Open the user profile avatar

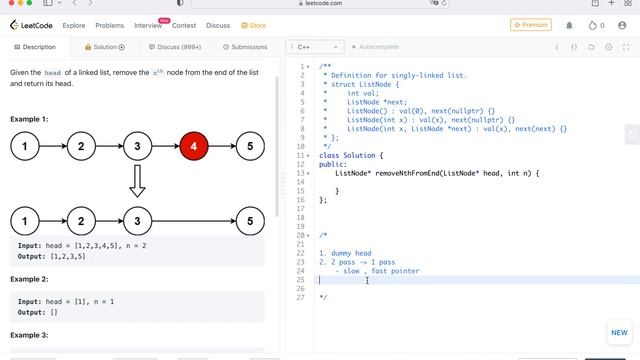622,25
